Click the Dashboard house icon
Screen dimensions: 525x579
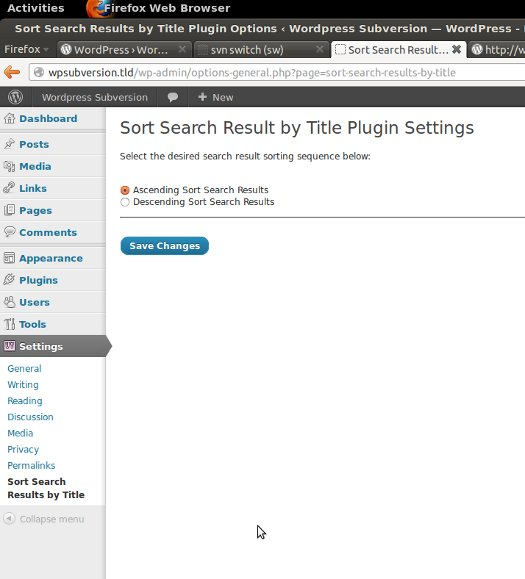click(x=9, y=118)
